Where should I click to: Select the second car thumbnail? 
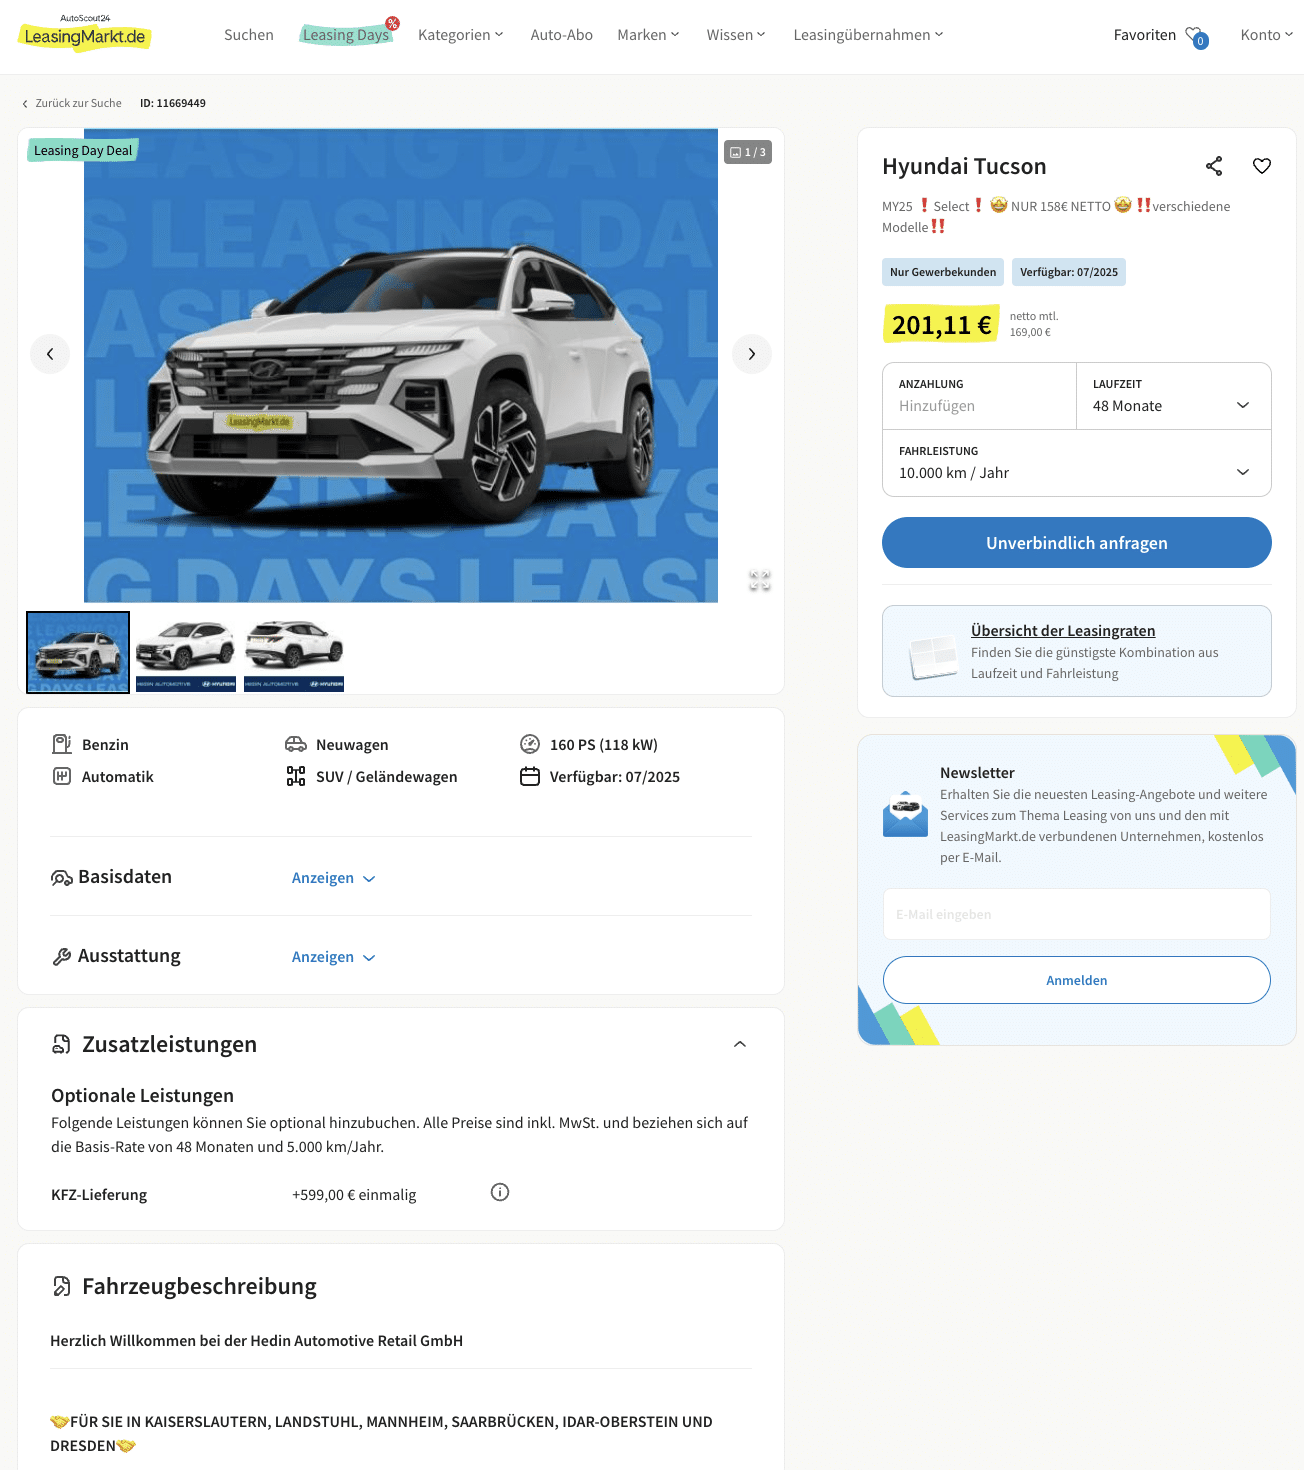(186, 653)
